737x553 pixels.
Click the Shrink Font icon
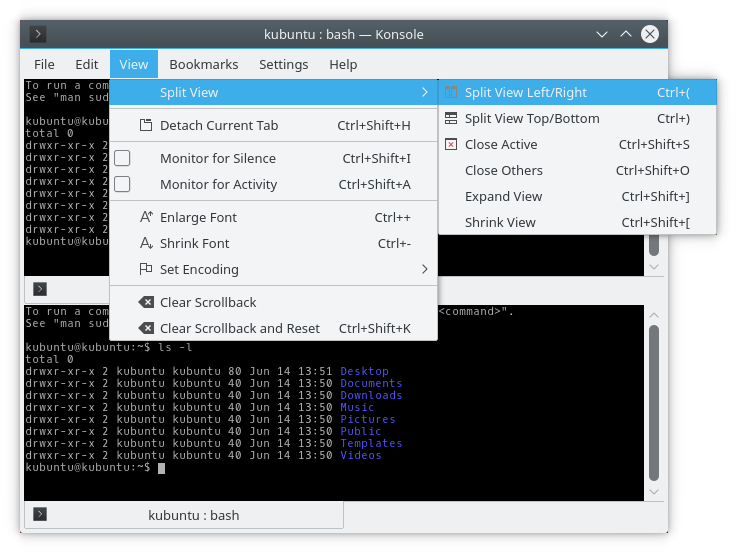146,243
